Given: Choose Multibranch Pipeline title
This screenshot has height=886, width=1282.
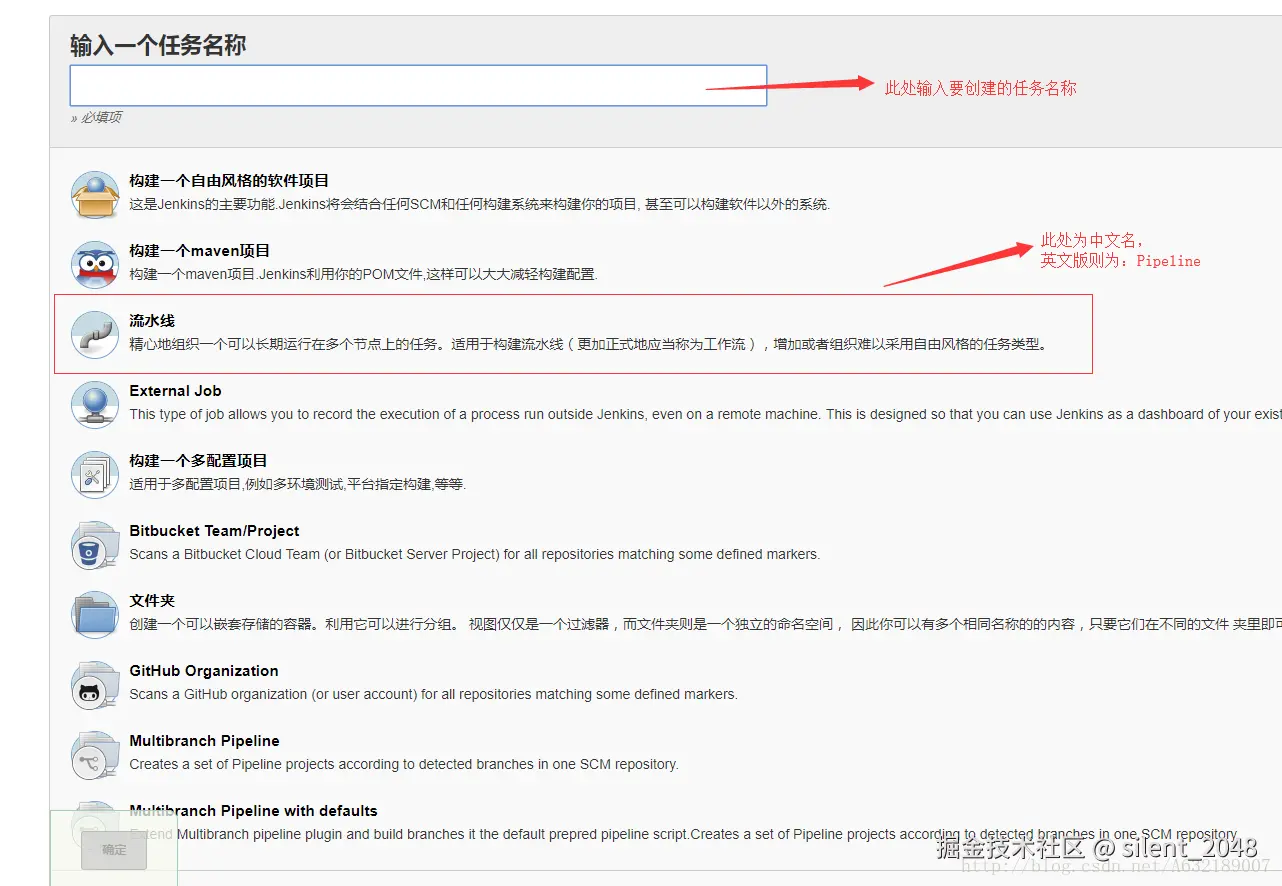Looking at the screenshot, I should 204,741.
